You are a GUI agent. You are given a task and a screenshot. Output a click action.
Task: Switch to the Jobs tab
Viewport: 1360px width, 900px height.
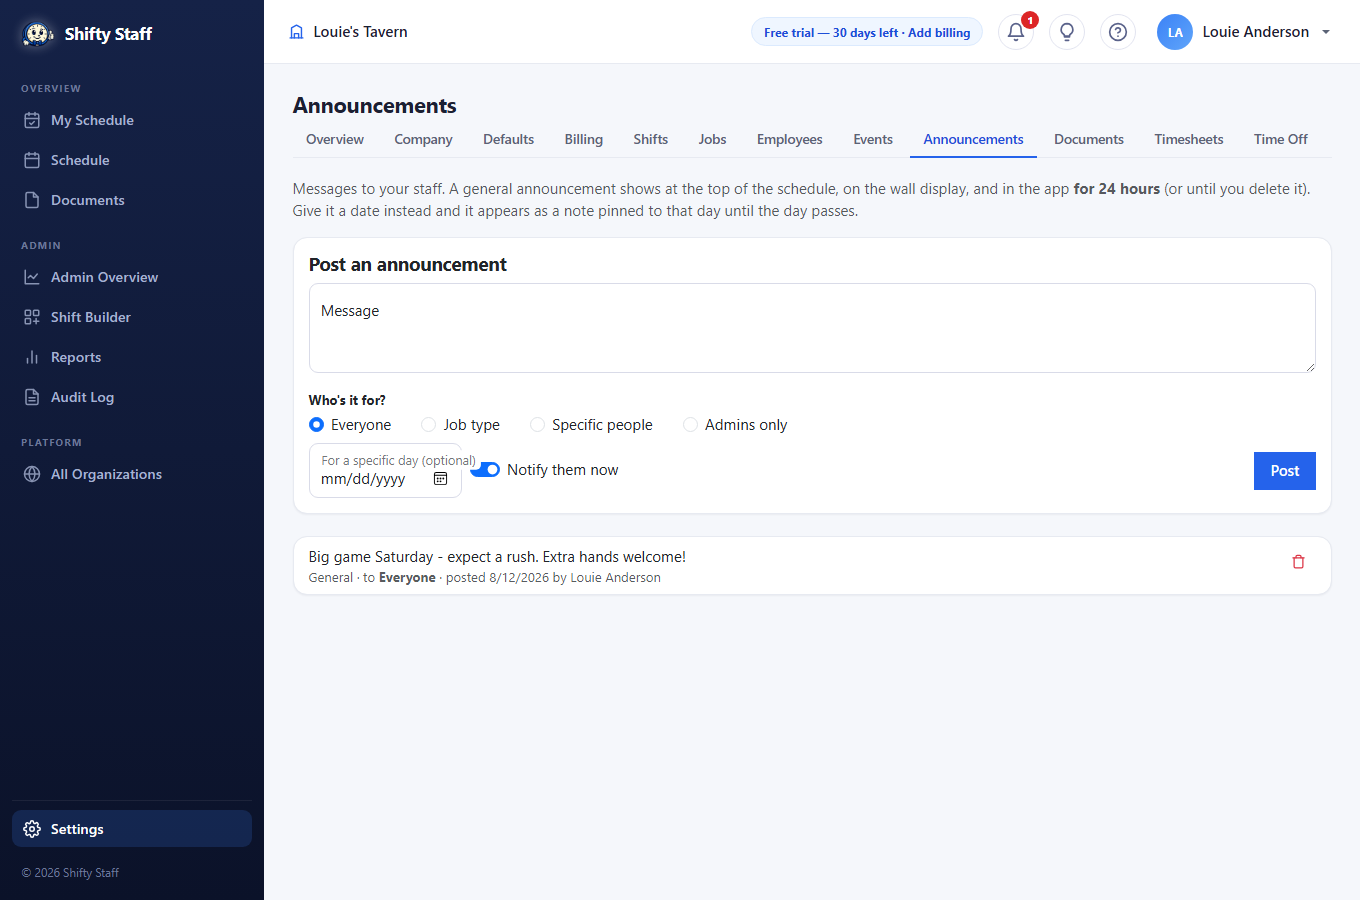pos(712,139)
